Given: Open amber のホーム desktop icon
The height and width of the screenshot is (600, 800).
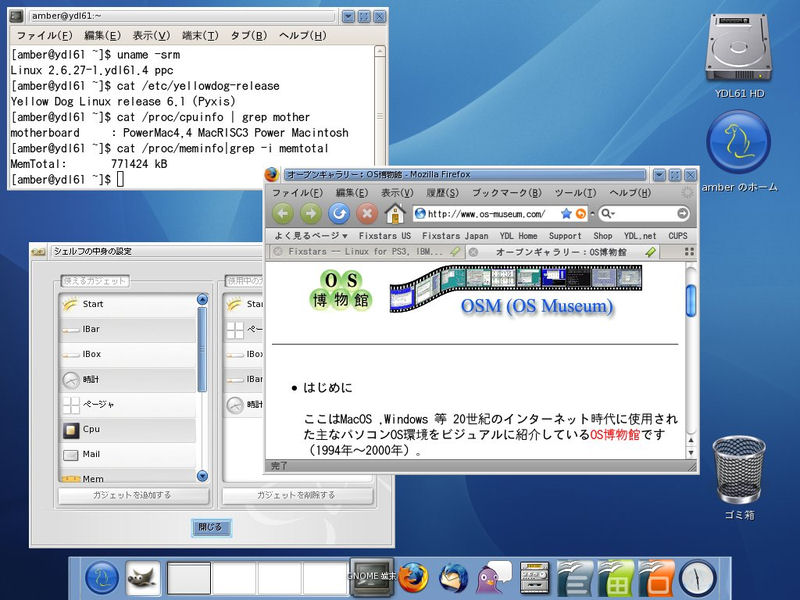Looking at the screenshot, I should [x=739, y=151].
